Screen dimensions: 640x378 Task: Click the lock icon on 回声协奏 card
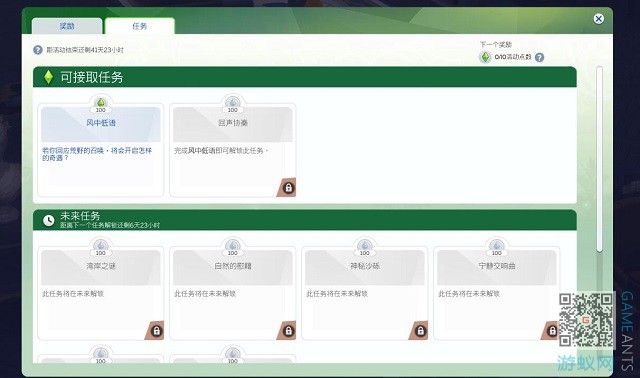tap(288, 188)
